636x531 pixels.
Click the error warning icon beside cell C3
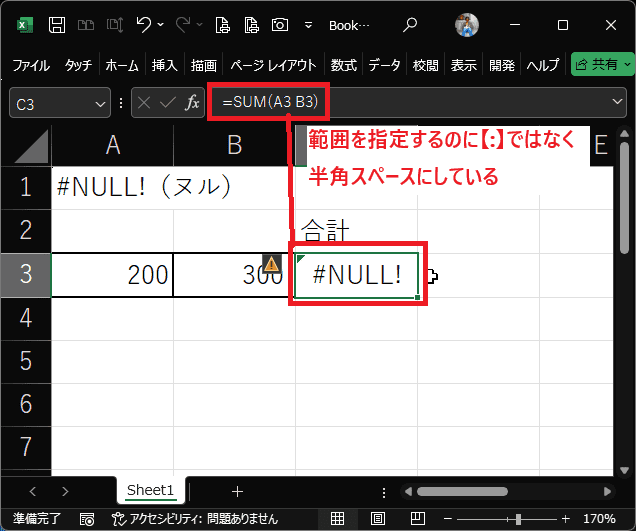pyautogui.click(x=271, y=264)
